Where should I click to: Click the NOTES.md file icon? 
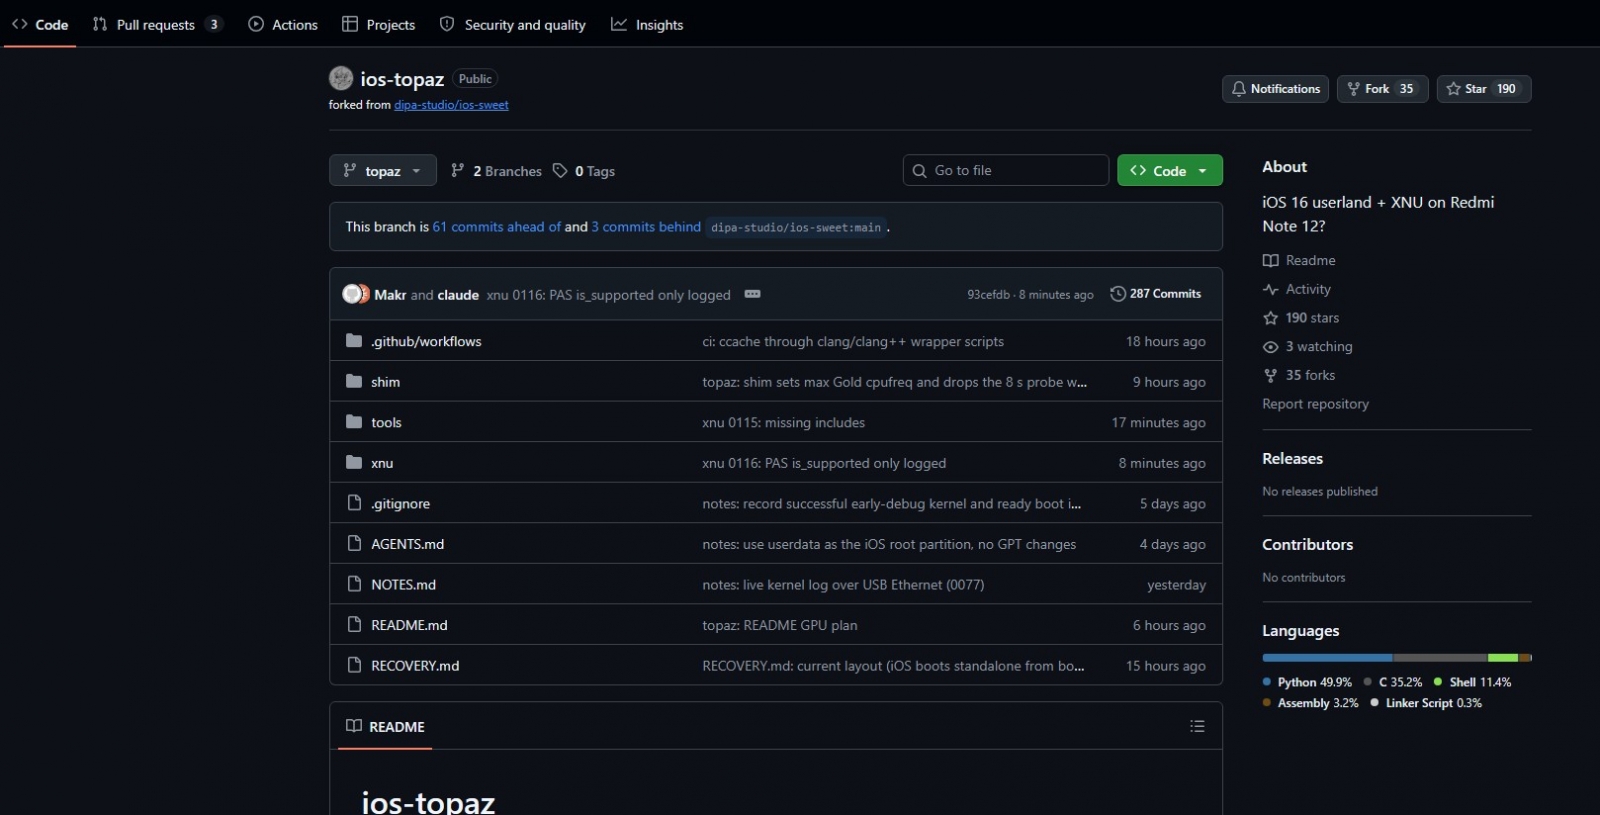point(354,584)
